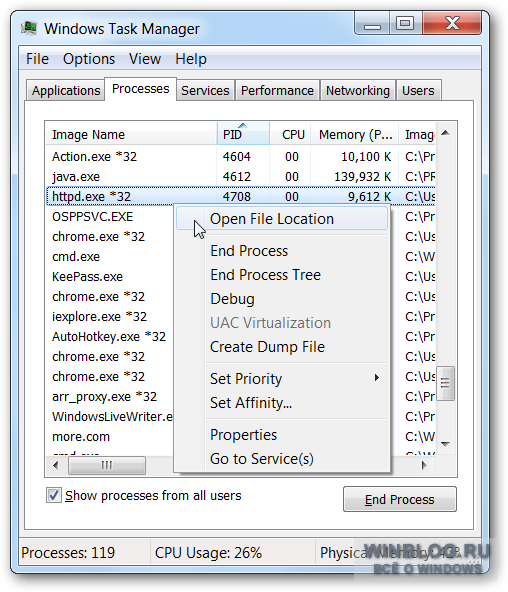This screenshot has width=508, height=592.
Task: Open the File menu
Action: tap(37, 59)
